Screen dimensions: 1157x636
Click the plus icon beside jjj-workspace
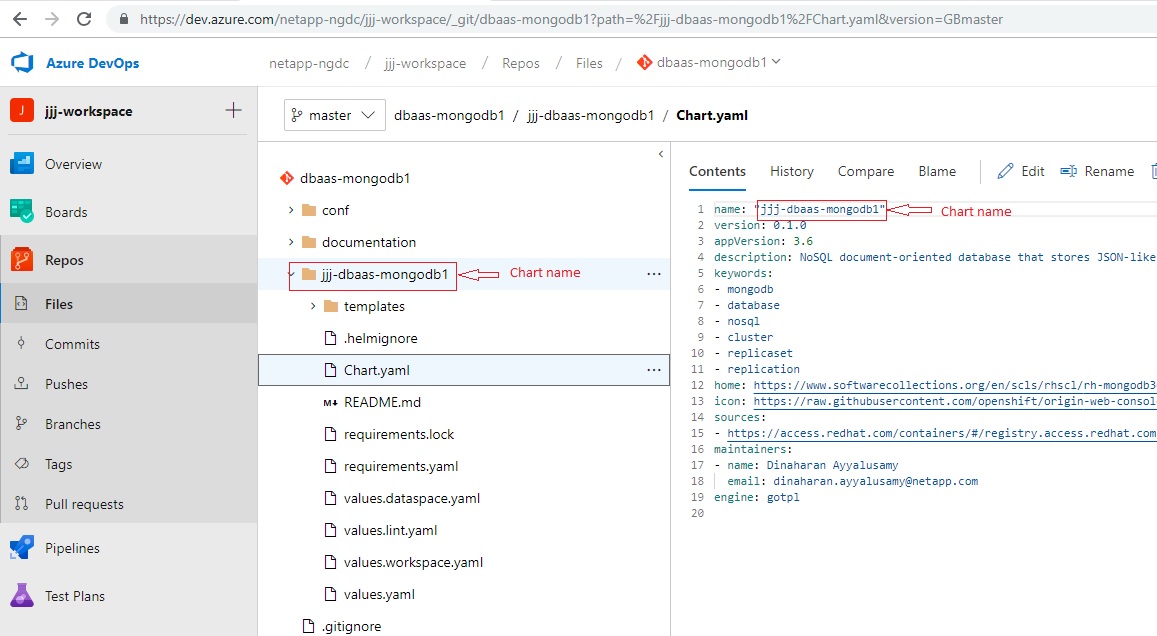[x=233, y=111]
